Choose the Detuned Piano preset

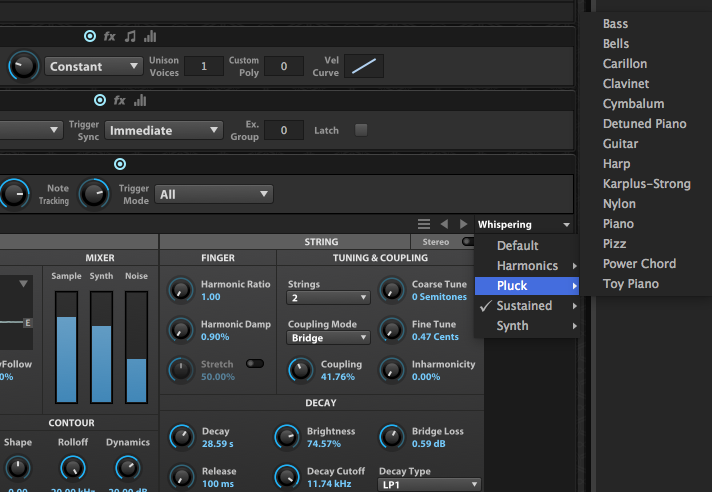pyautogui.click(x=644, y=123)
